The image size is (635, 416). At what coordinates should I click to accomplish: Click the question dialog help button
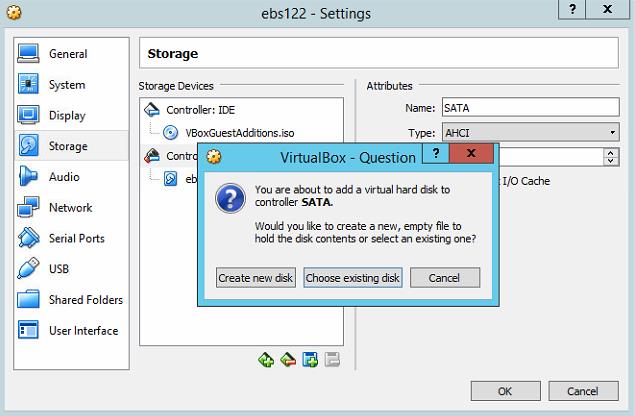click(436, 154)
